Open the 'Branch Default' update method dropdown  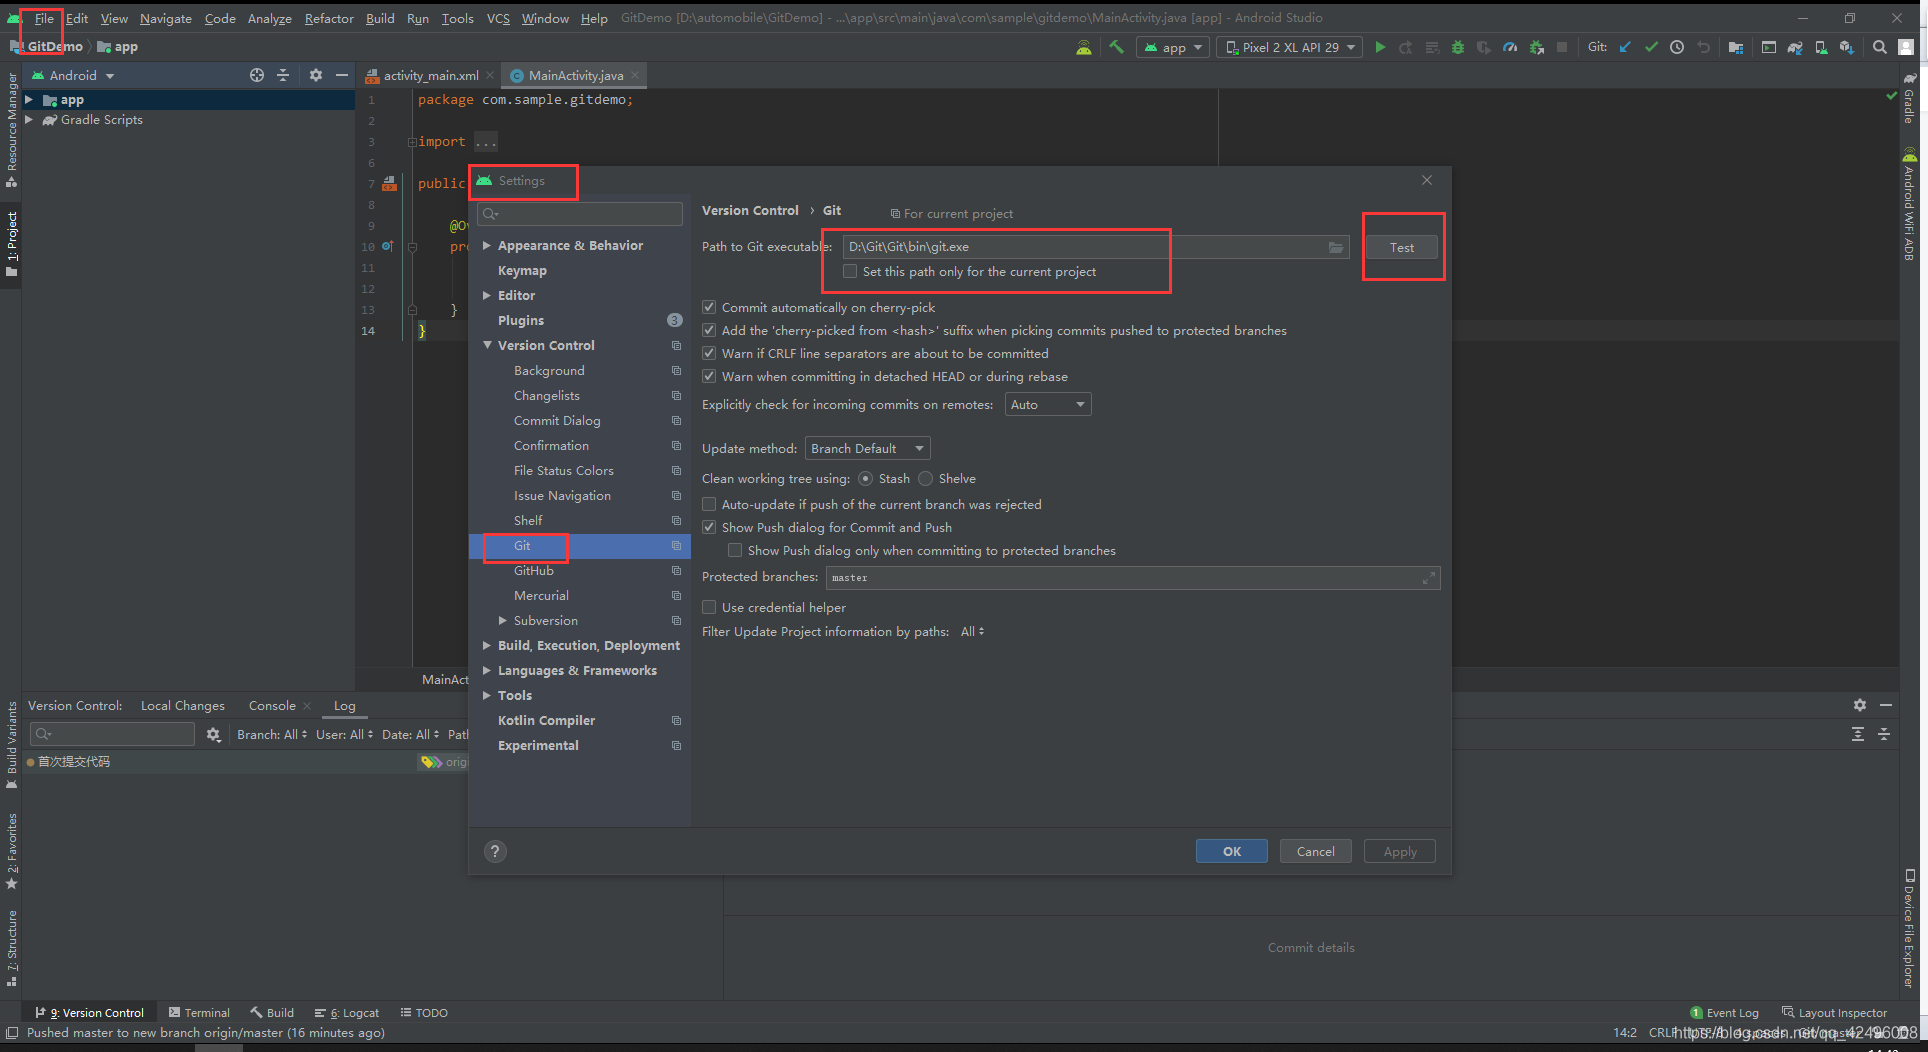pyautogui.click(x=868, y=448)
